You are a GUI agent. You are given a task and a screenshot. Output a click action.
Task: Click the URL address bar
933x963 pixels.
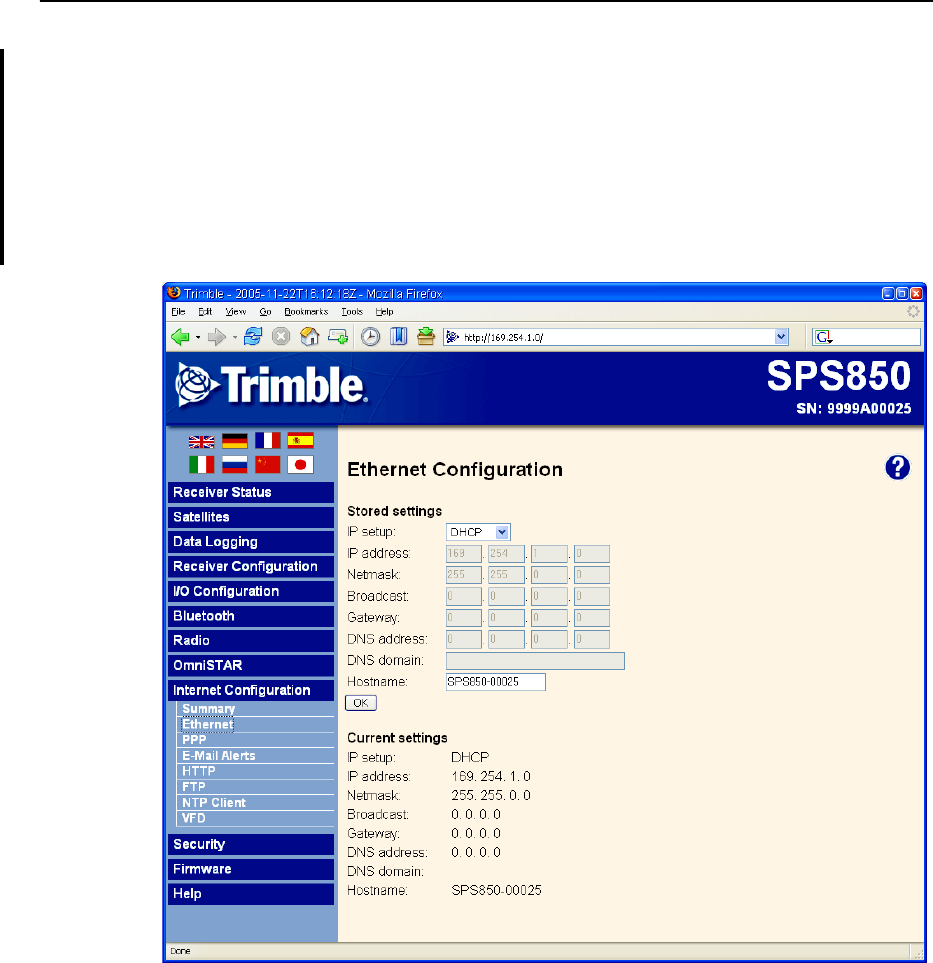click(x=615, y=337)
